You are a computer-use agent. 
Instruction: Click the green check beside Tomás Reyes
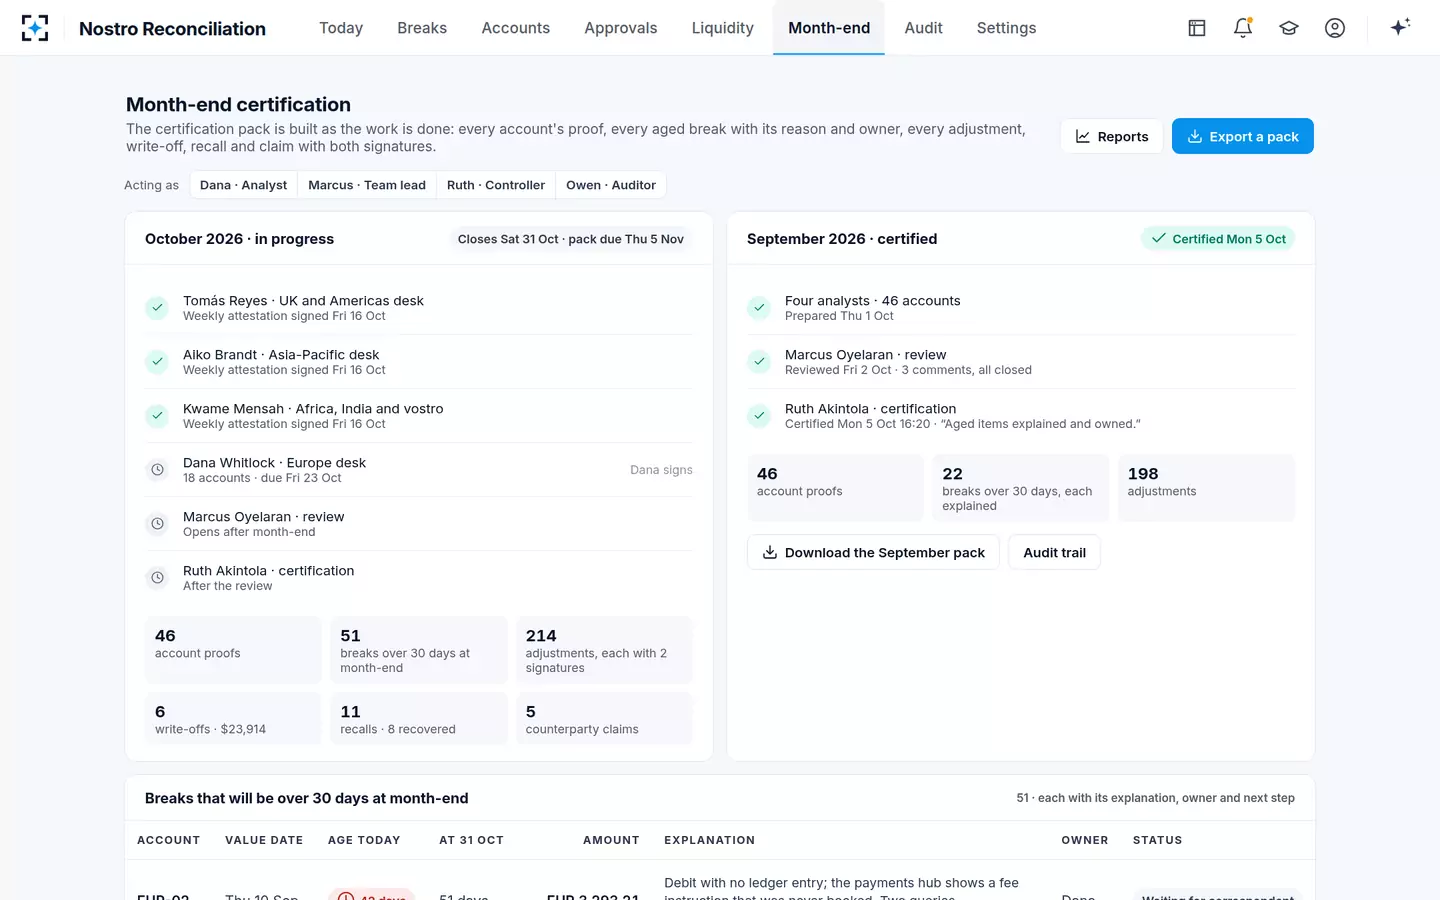pos(157,308)
